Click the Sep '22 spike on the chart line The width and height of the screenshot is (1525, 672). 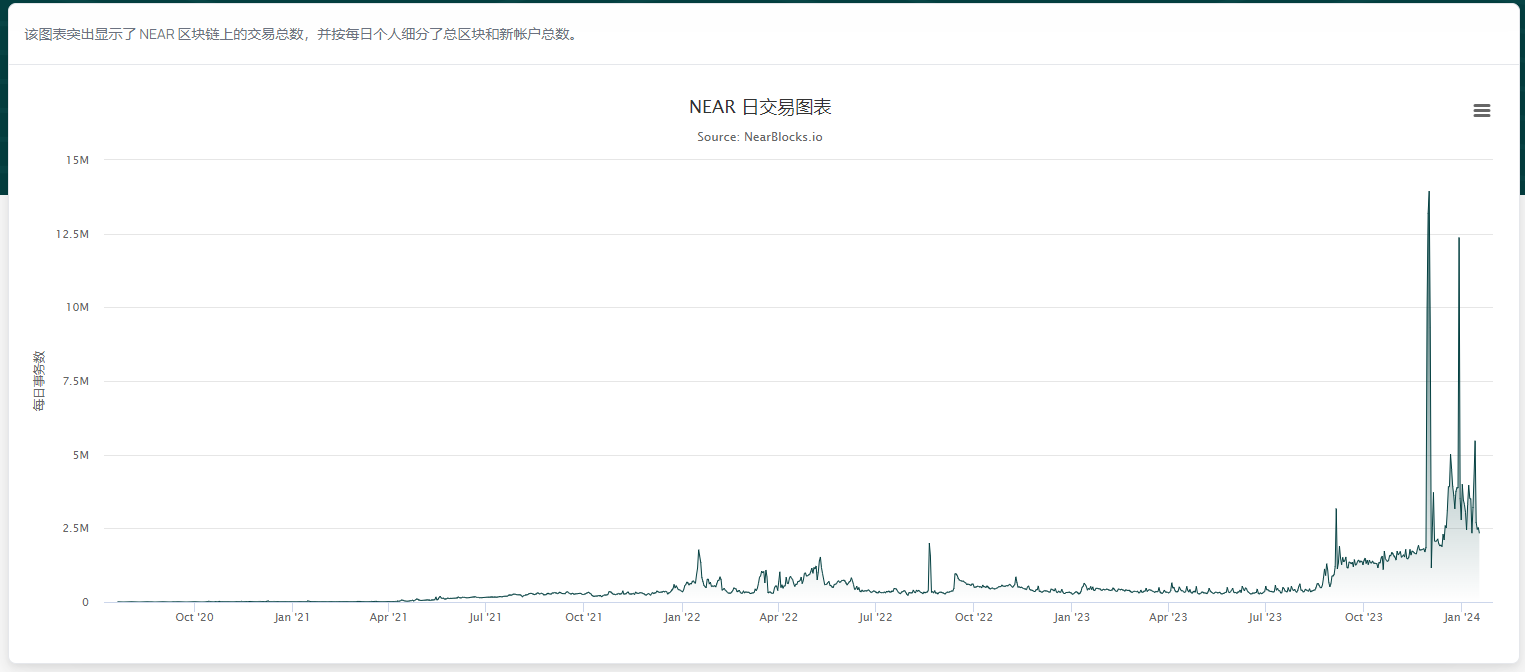coord(929,544)
